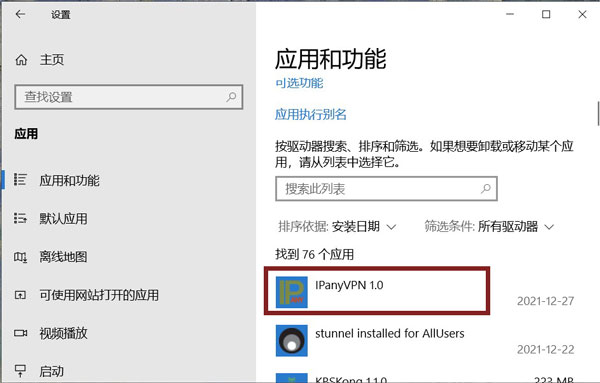Select stunnel installed for AllUsers entry
Viewport: 600px width, 383px height.
[x=425, y=341]
